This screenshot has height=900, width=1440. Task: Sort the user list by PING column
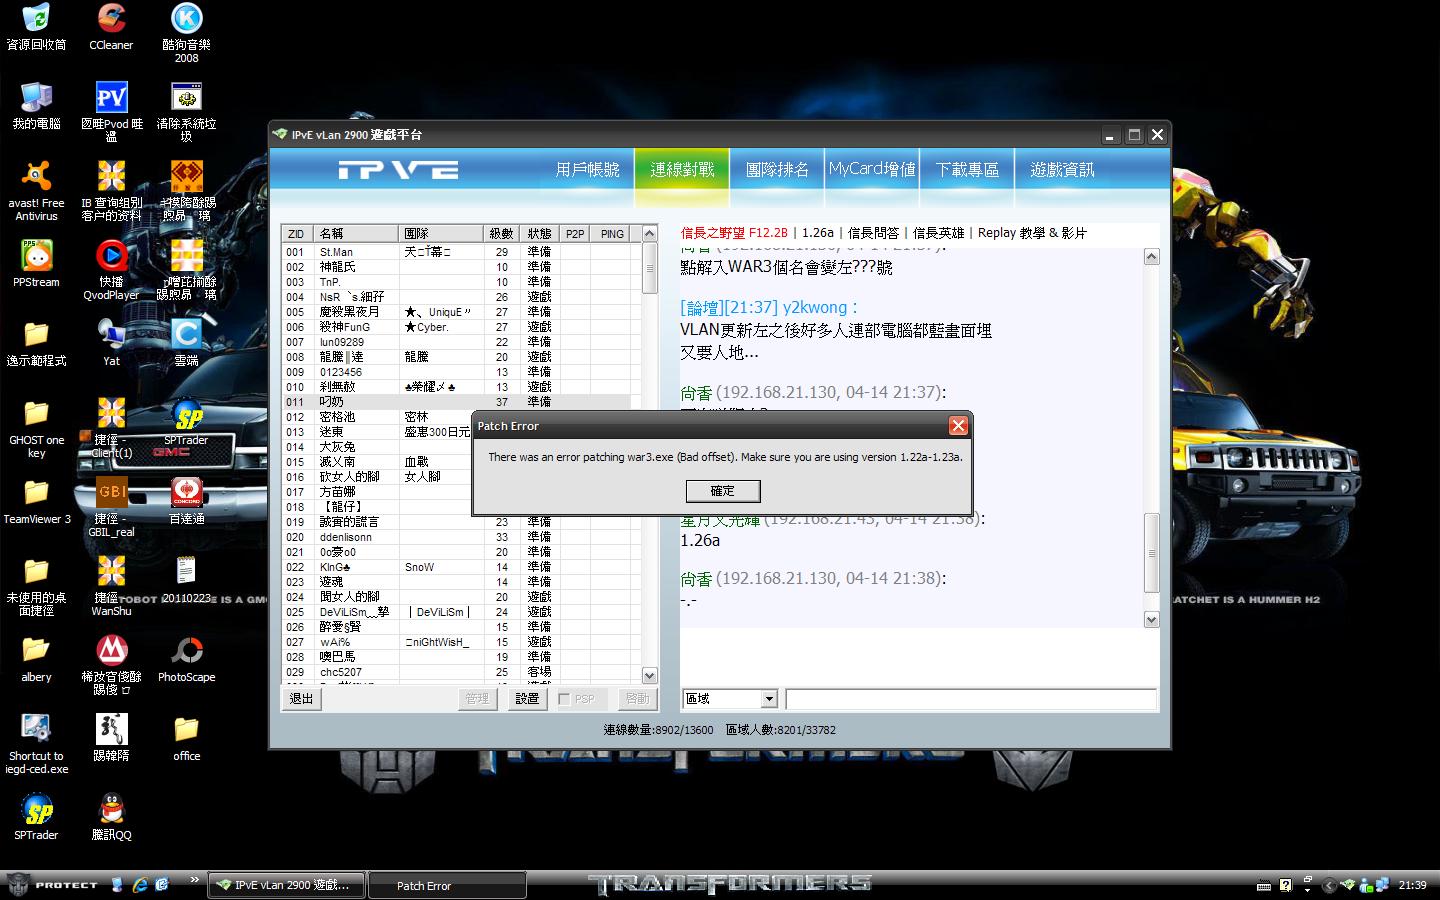612,234
